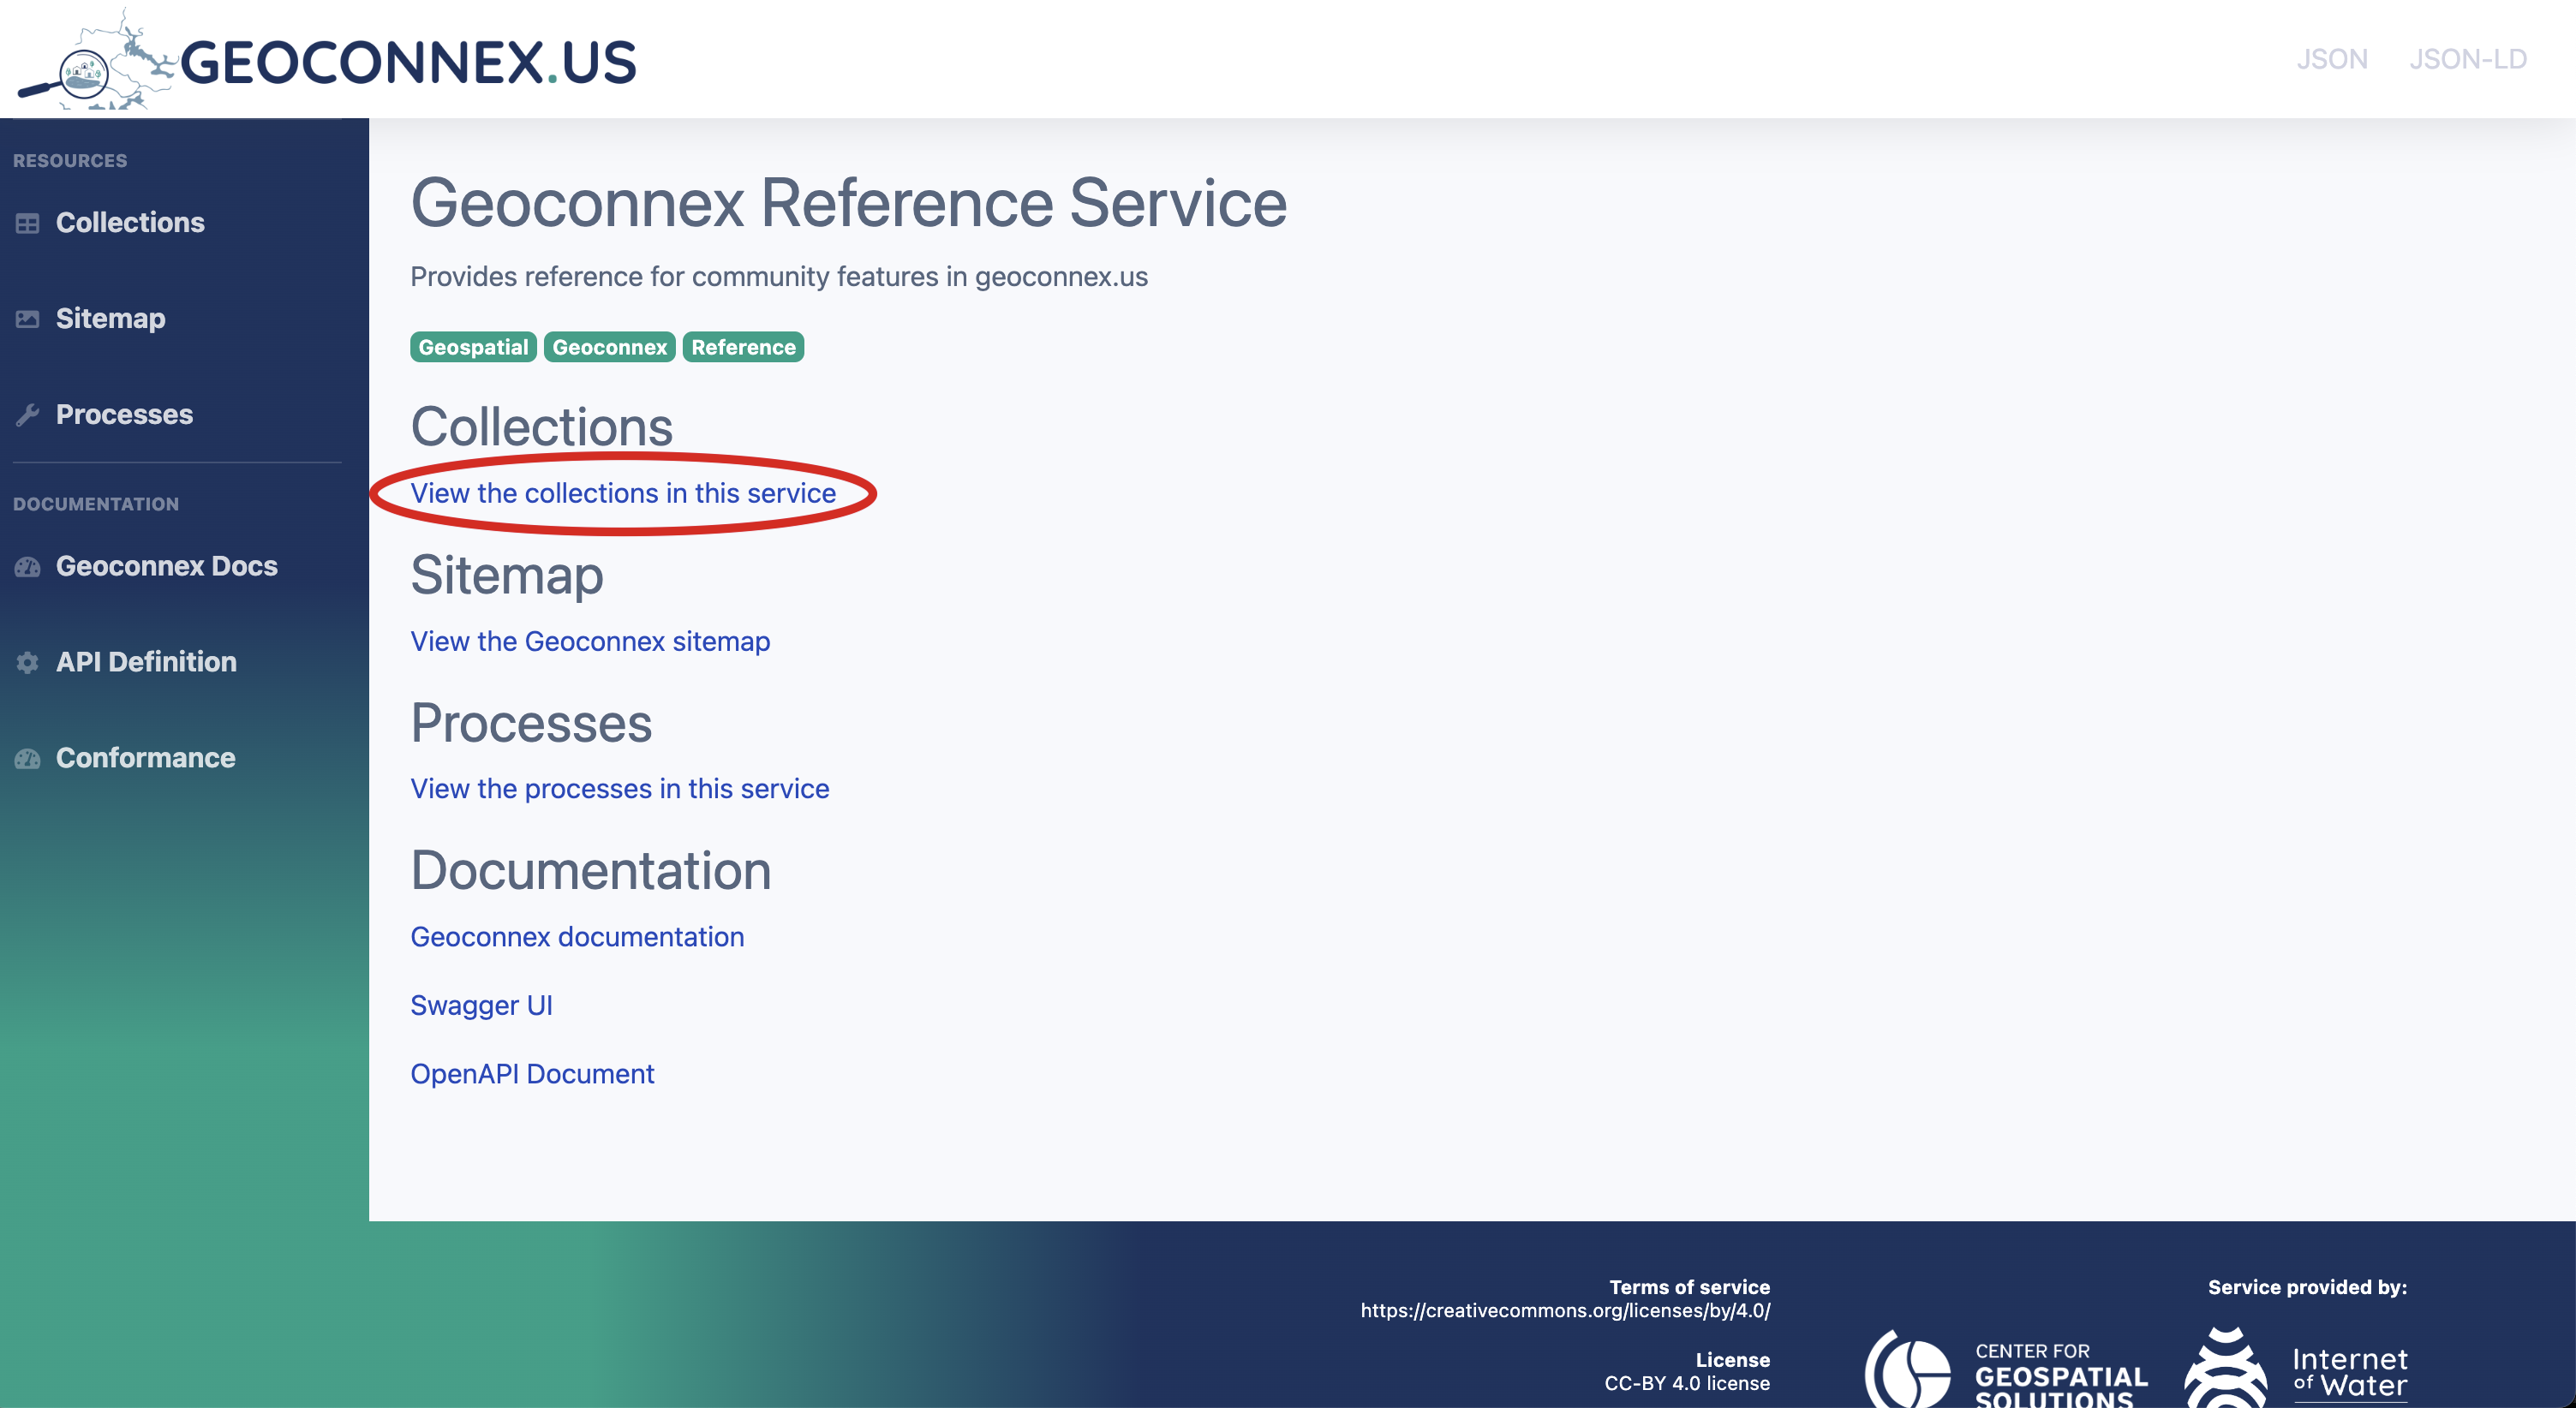Open the Swagger UI link
Viewport: 2576px width, 1408px height.
click(481, 1005)
